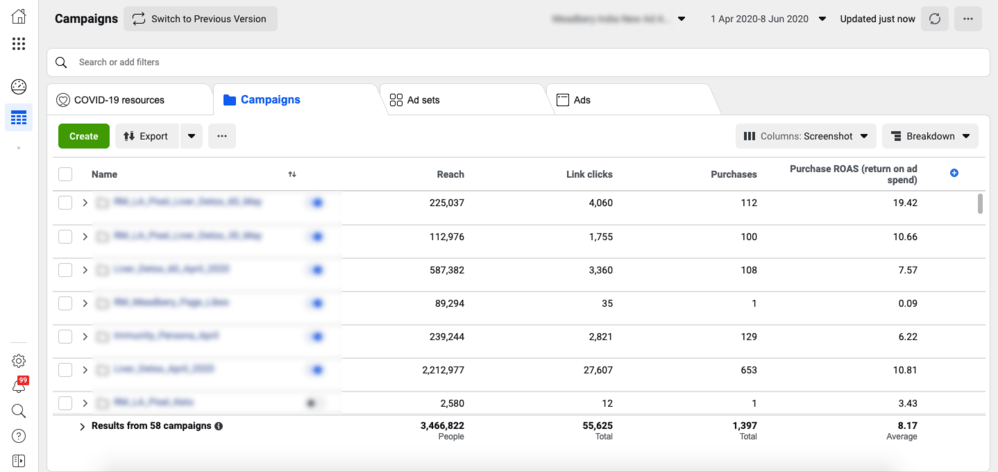Open the Columns: Screenshot dropdown
998x472 pixels.
pos(805,136)
